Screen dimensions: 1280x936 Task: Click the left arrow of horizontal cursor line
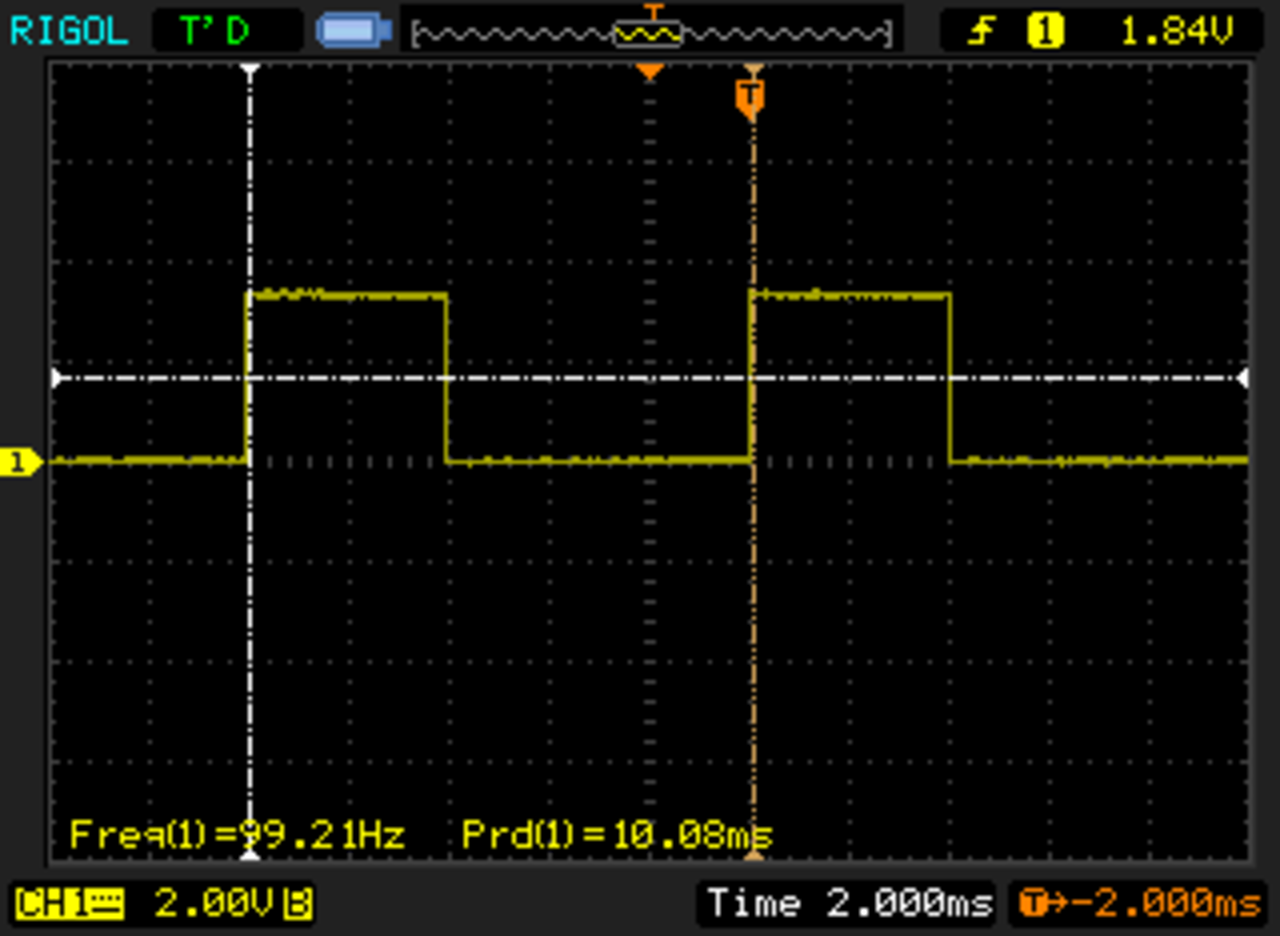[57, 378]
